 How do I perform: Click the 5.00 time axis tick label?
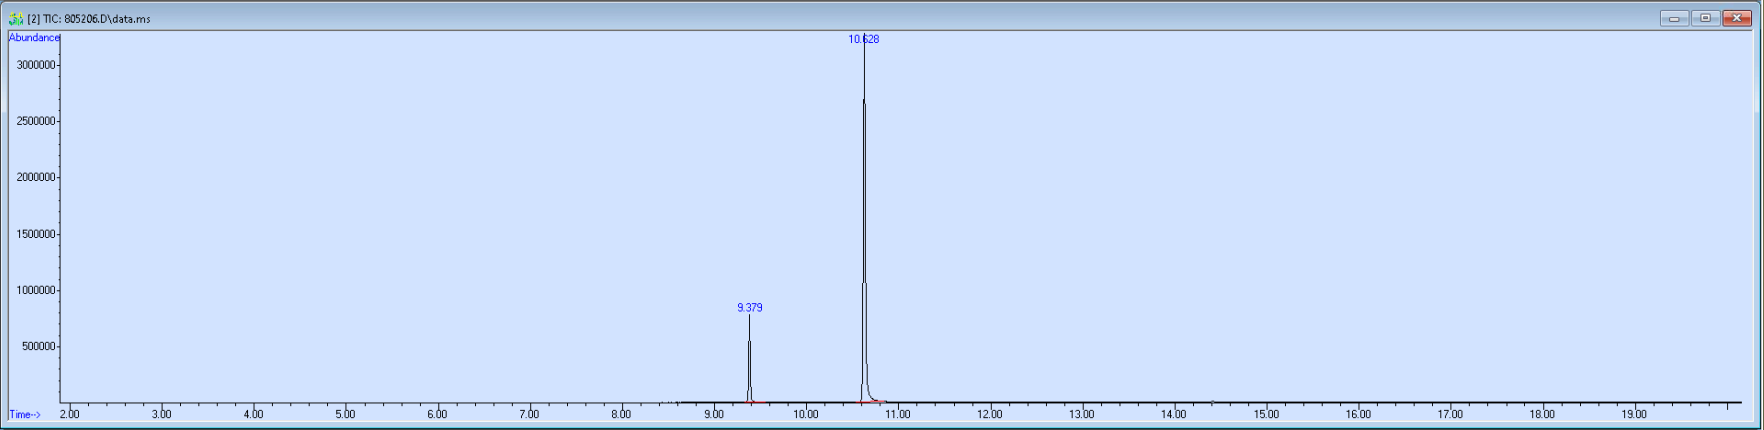pos(345,414)
